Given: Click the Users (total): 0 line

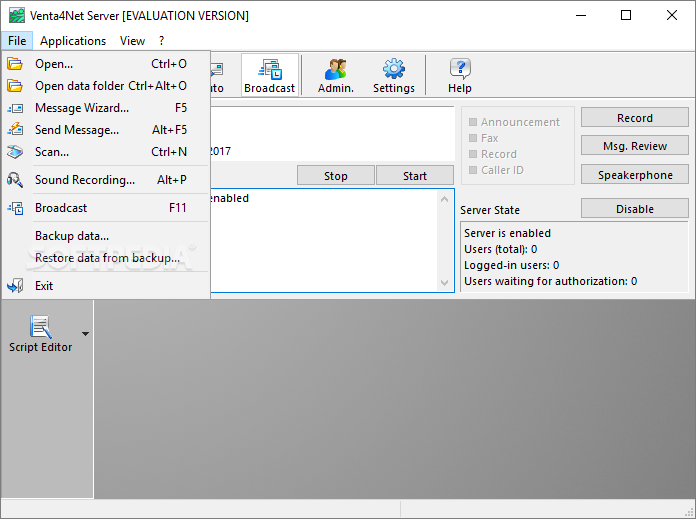Looking at the screenshot, I should [x=501, y=249].
